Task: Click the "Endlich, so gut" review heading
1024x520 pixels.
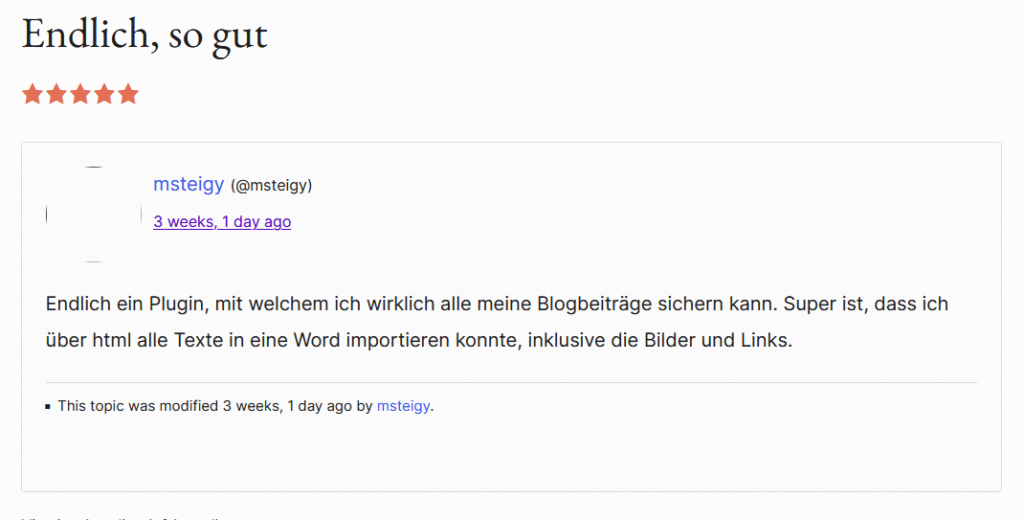Action: coord(145,35)
